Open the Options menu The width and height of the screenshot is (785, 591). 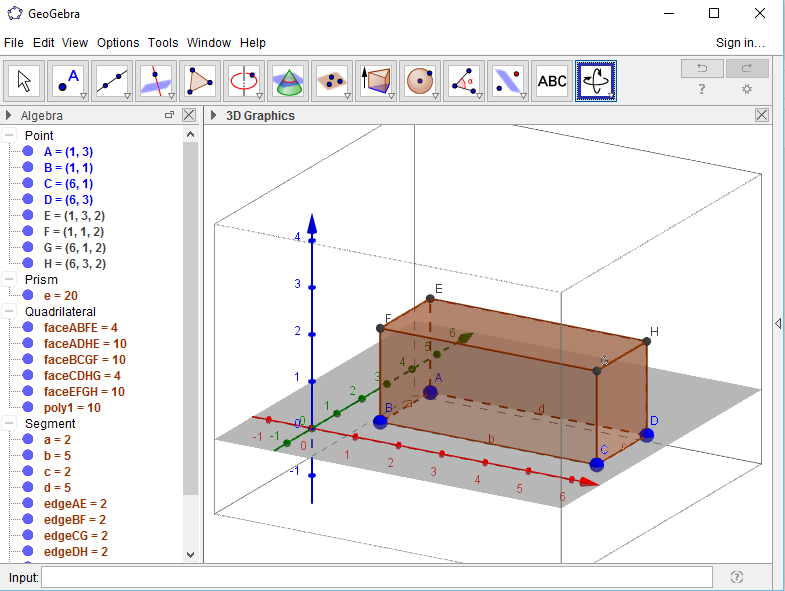pos(118,43)
